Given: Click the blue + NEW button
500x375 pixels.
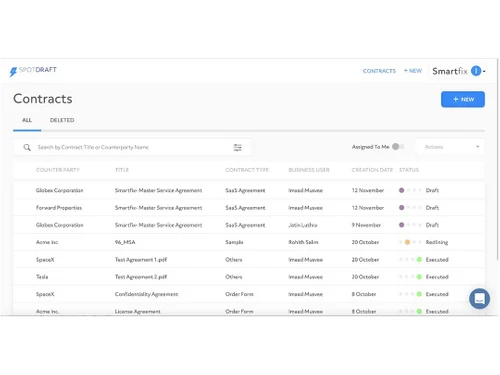Looking at the screenshot, I should click(x=463, y=99).
